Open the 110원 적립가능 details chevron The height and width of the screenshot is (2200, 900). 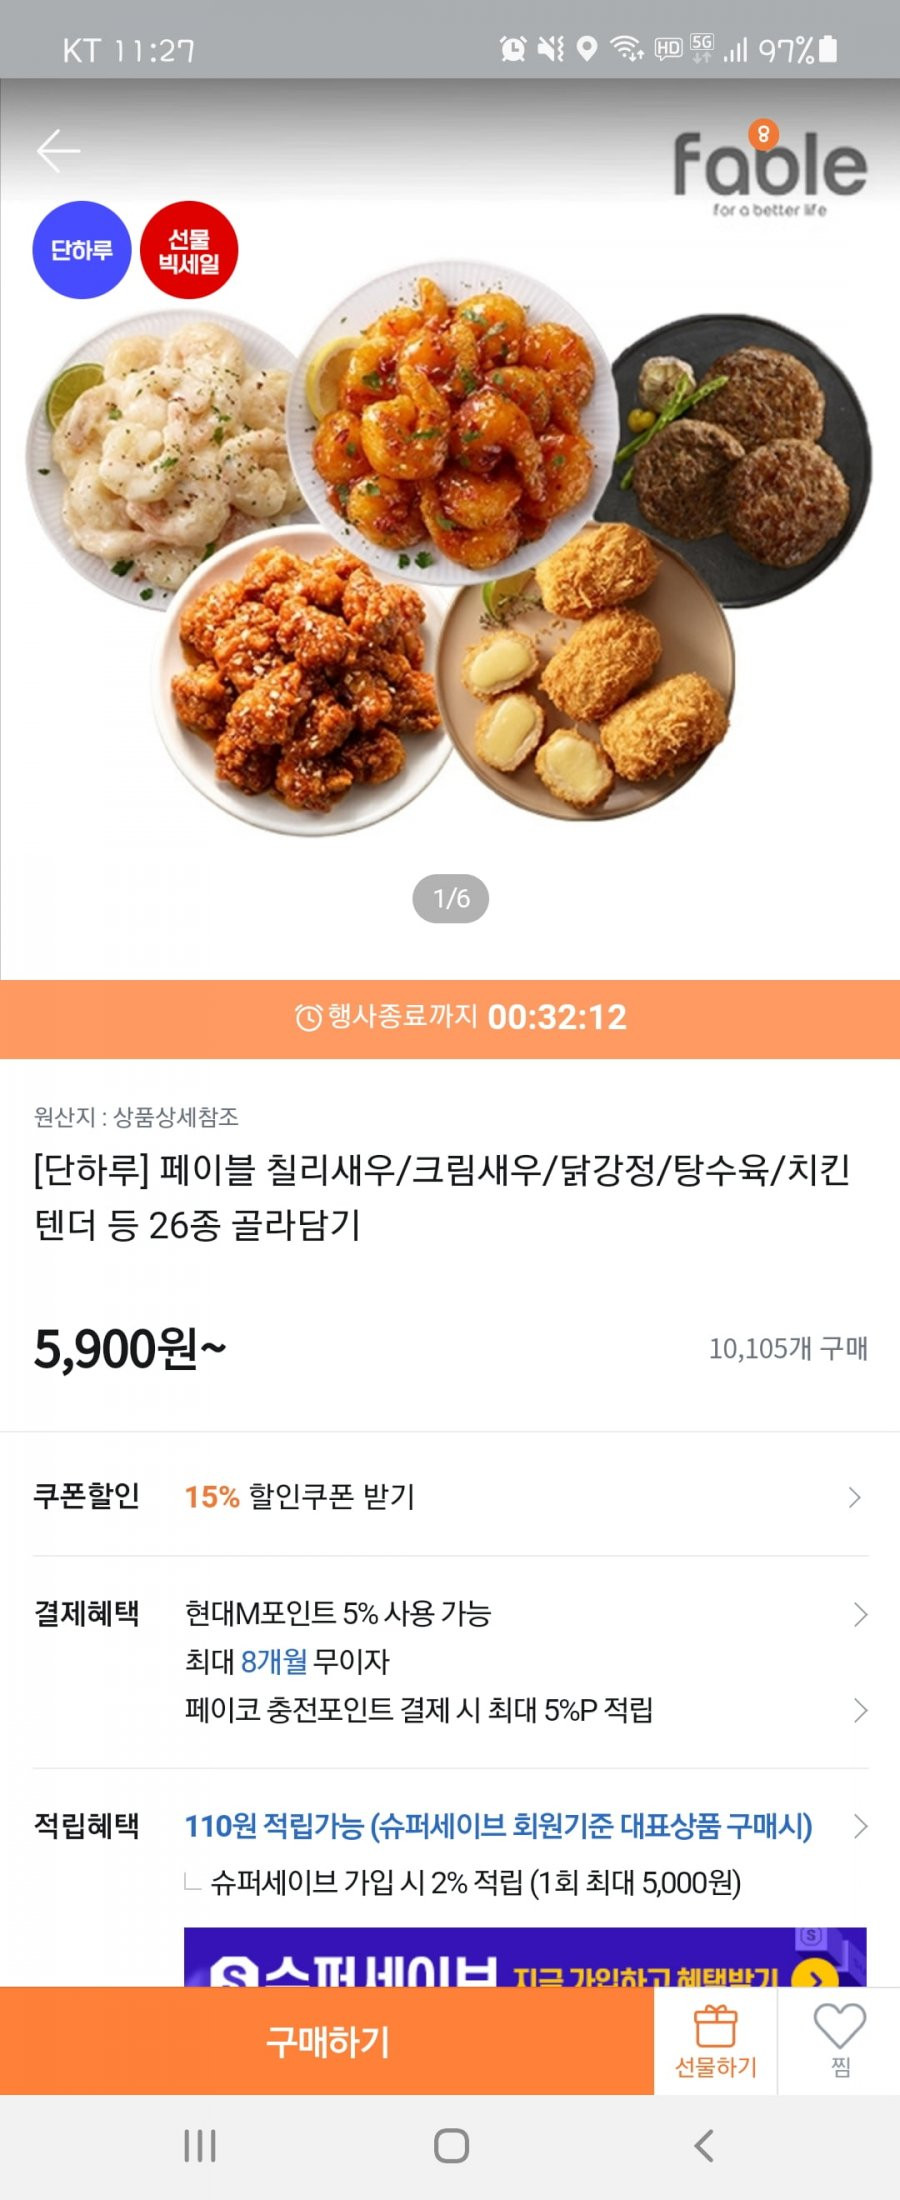coord(860,1827)
